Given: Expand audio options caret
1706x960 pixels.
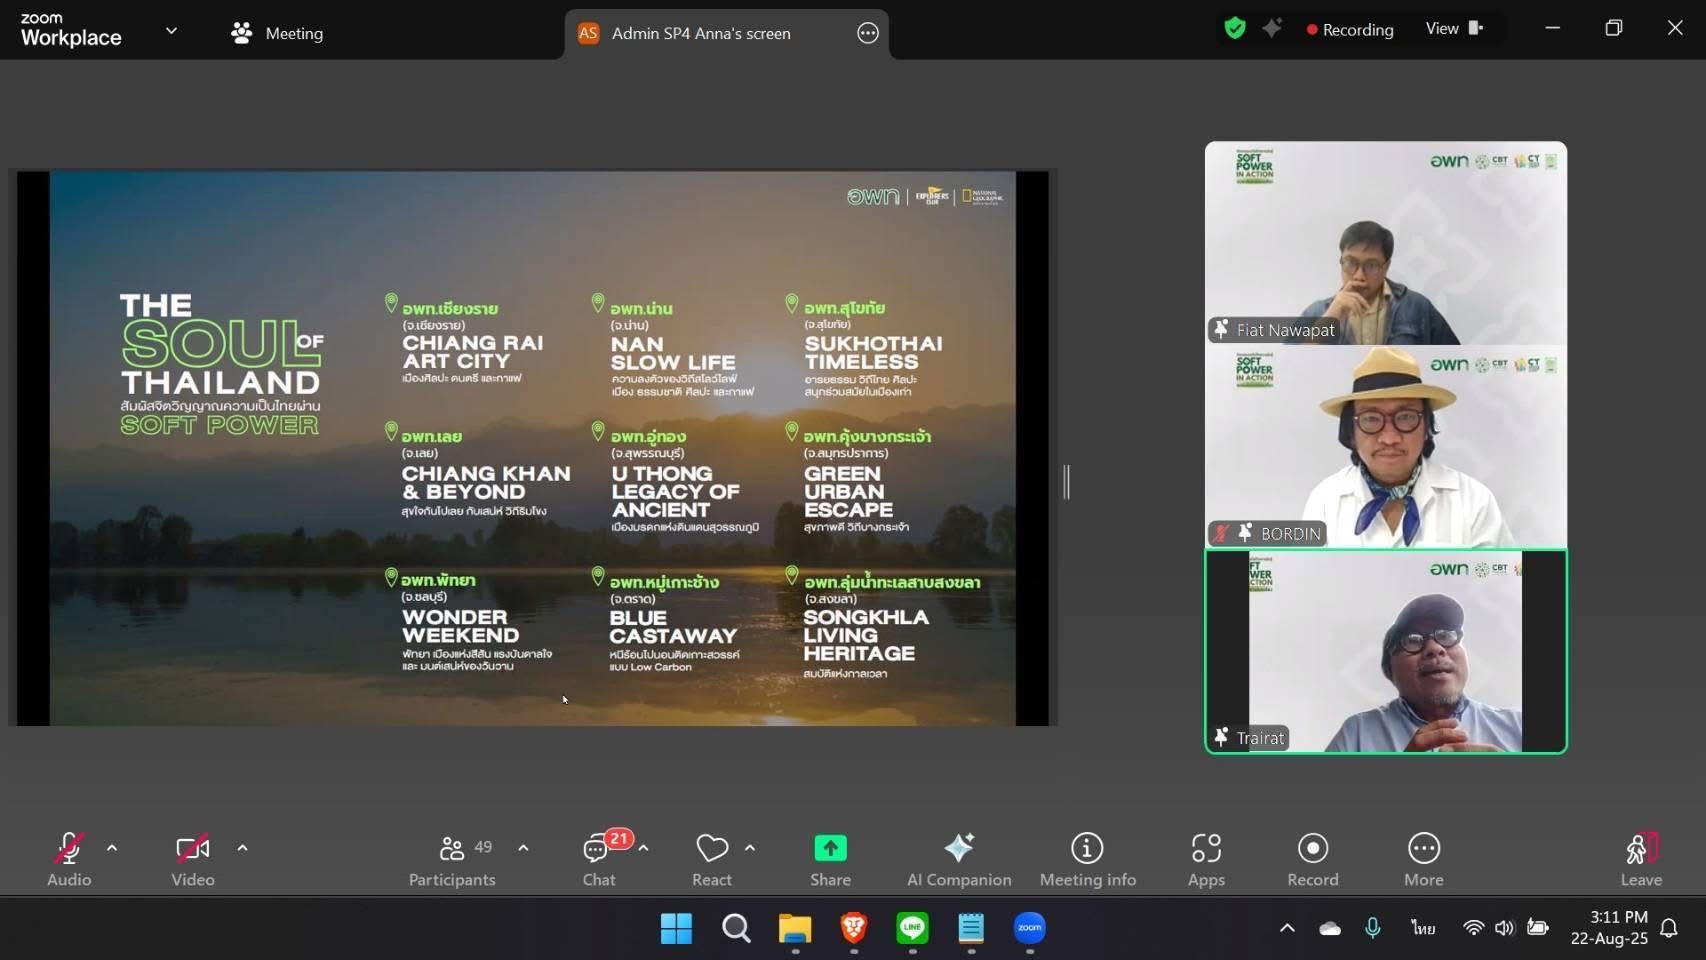Looking at the screenshot, I should [x=112, y=848].
